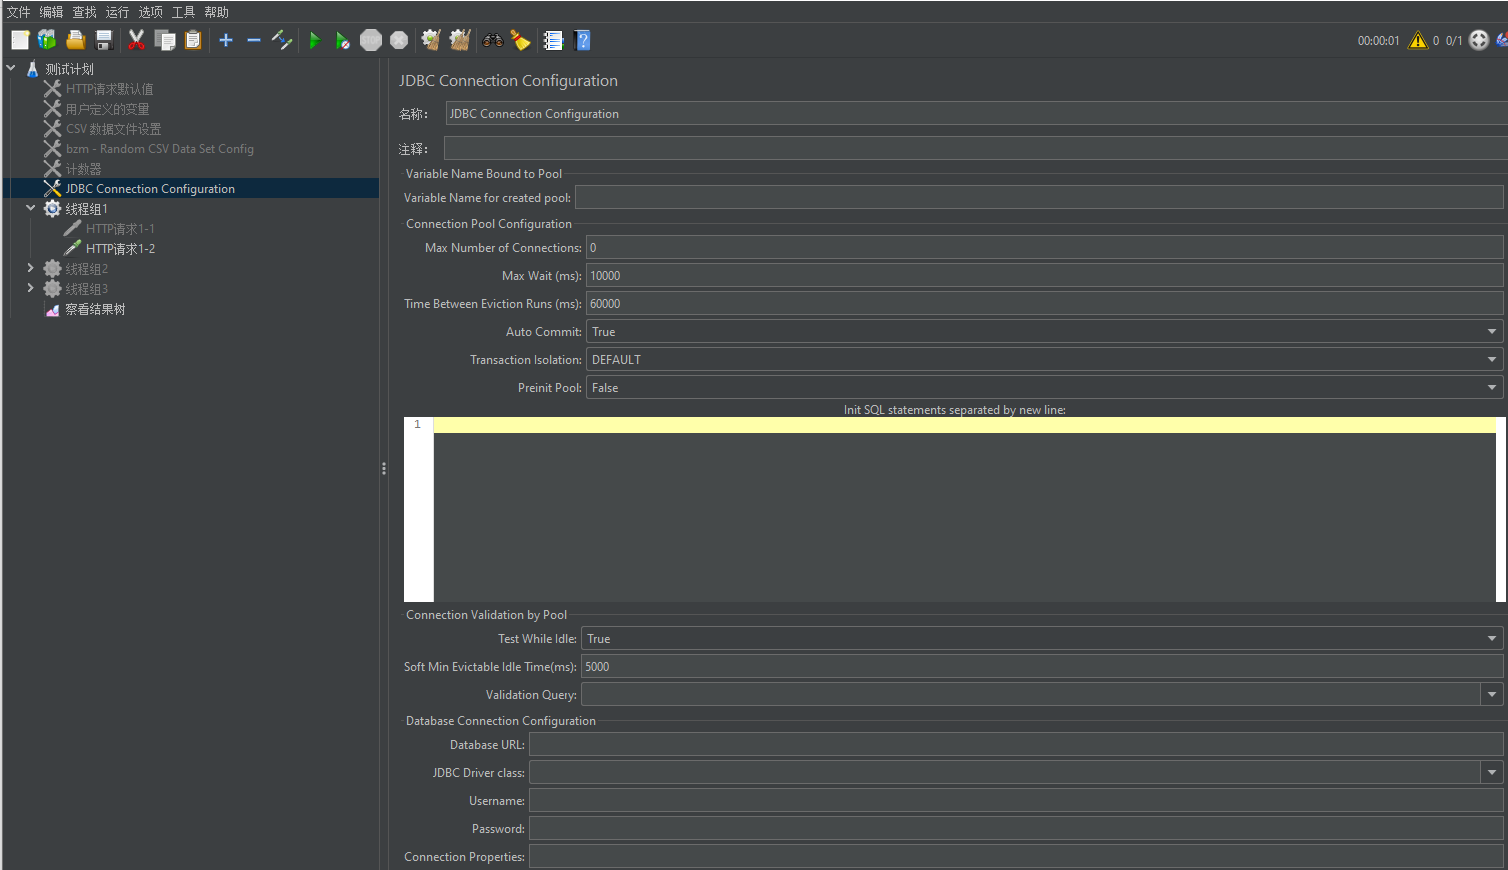Save the test plan with the disk icon
Viewport: 1508px width, 870px height.
point(103,40)
